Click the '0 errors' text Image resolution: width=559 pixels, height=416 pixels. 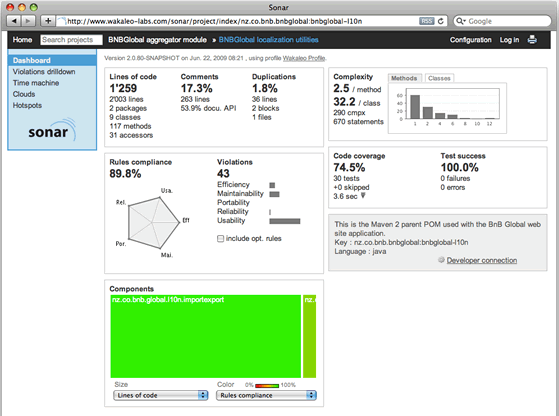click(x=453, y=188)
